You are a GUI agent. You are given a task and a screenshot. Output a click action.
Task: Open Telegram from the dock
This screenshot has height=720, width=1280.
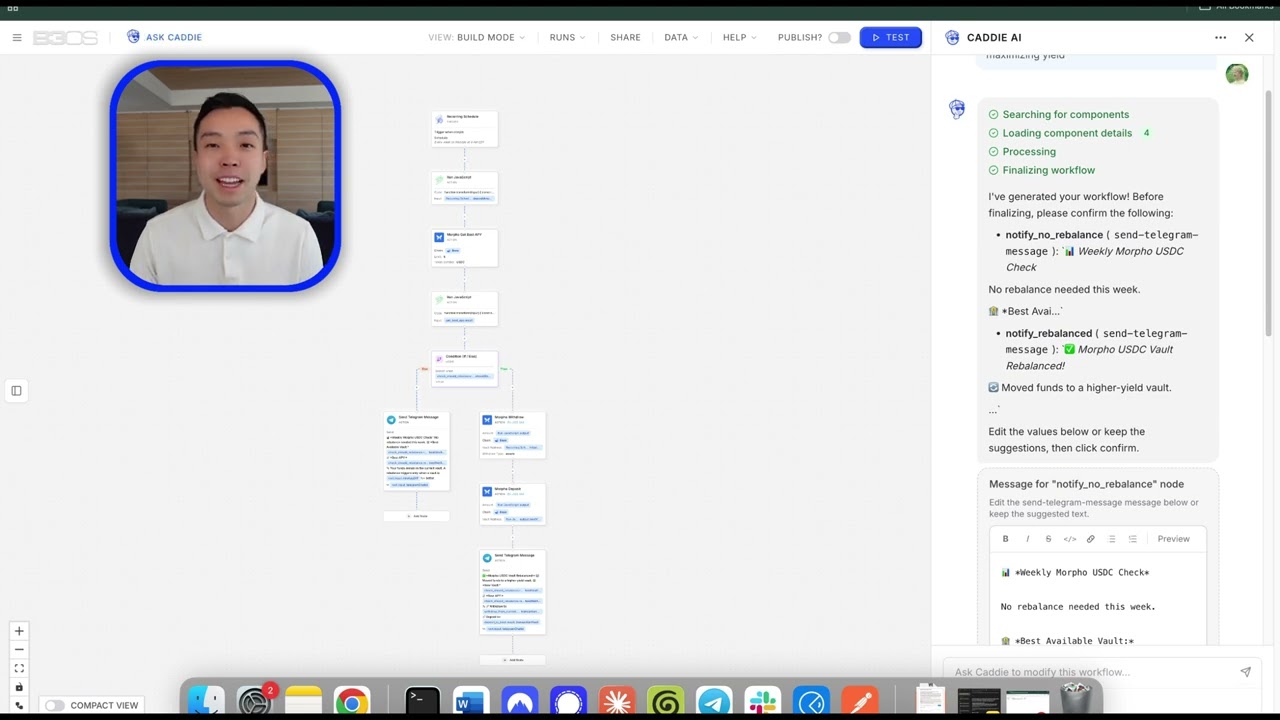tap(714, 702)
